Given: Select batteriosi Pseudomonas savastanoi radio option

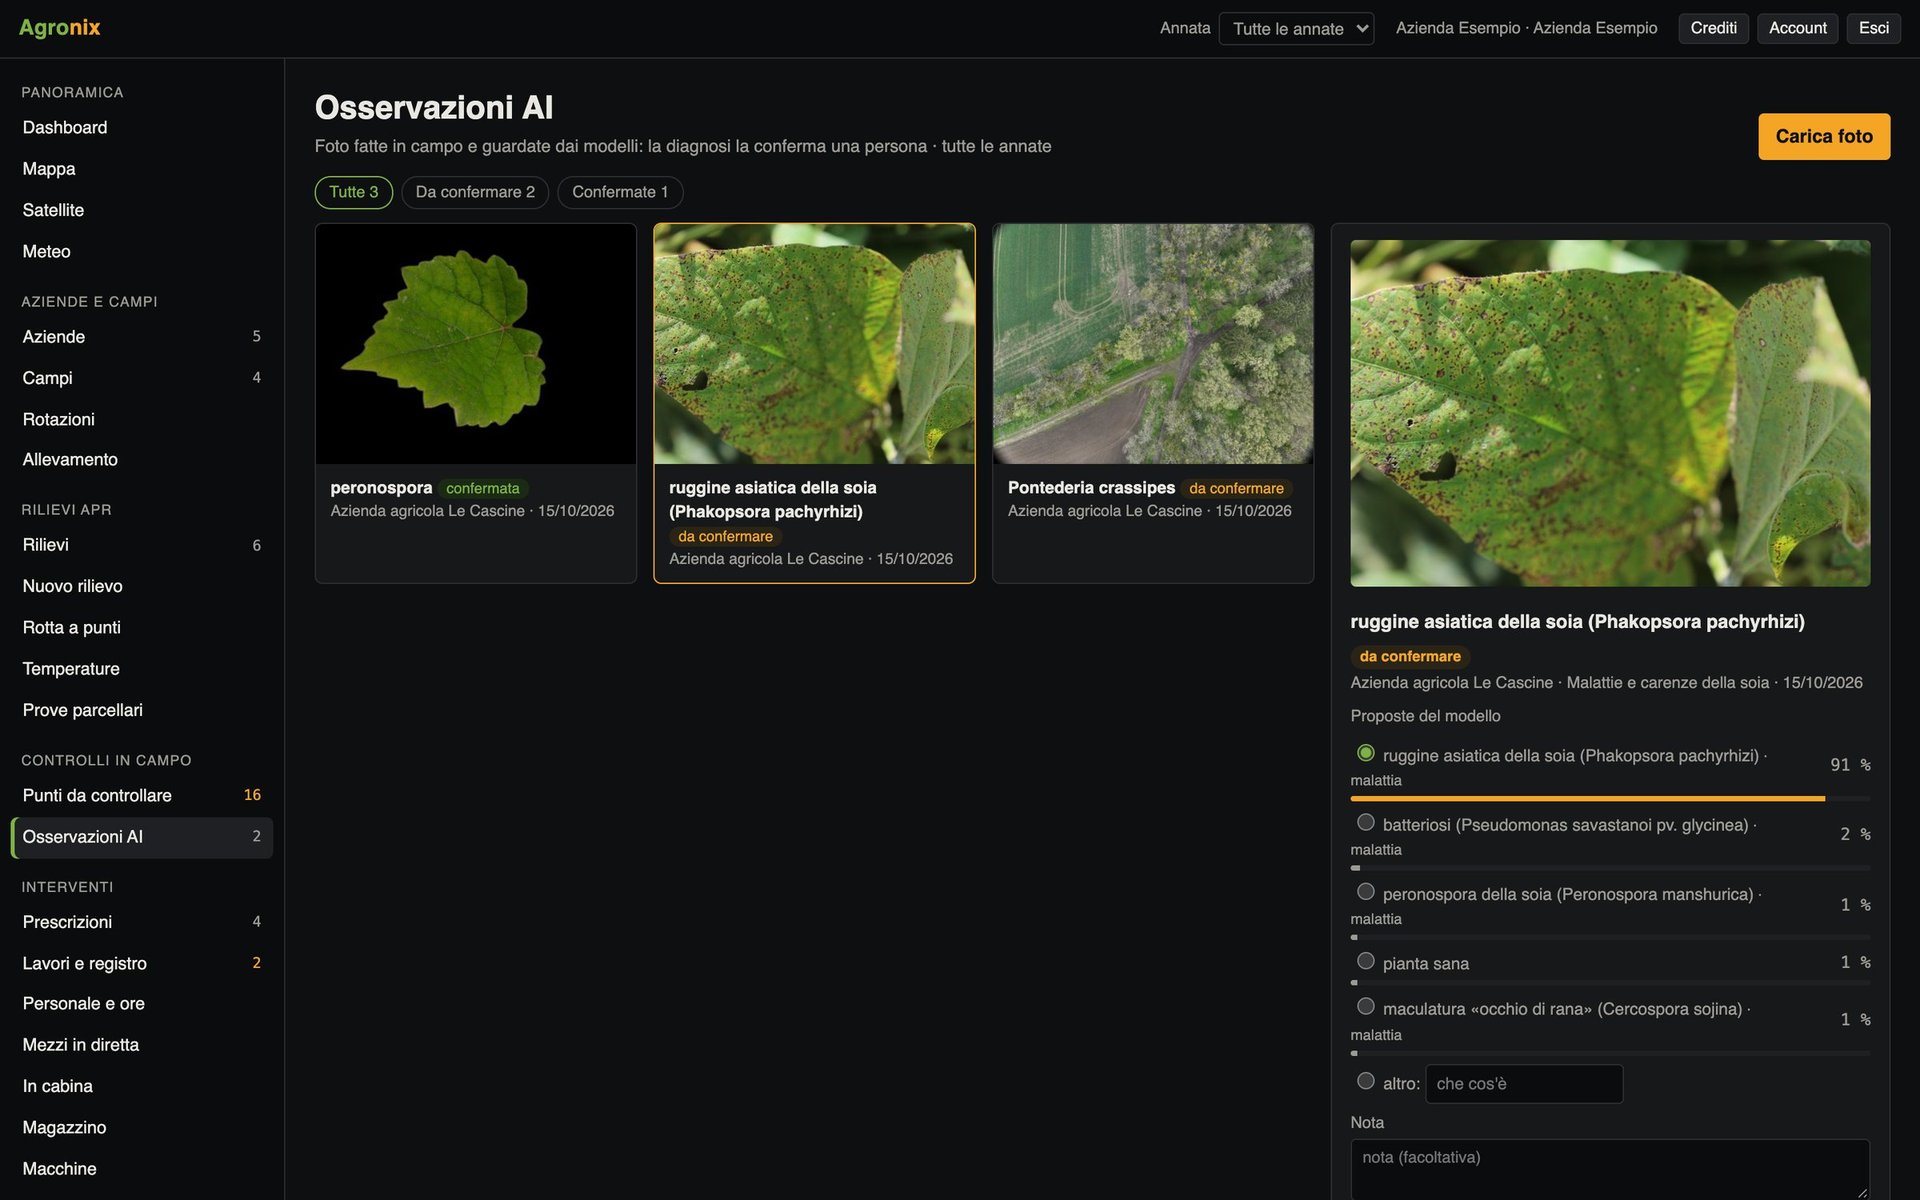Looking at the screenshot, I should pos(1365,822).
